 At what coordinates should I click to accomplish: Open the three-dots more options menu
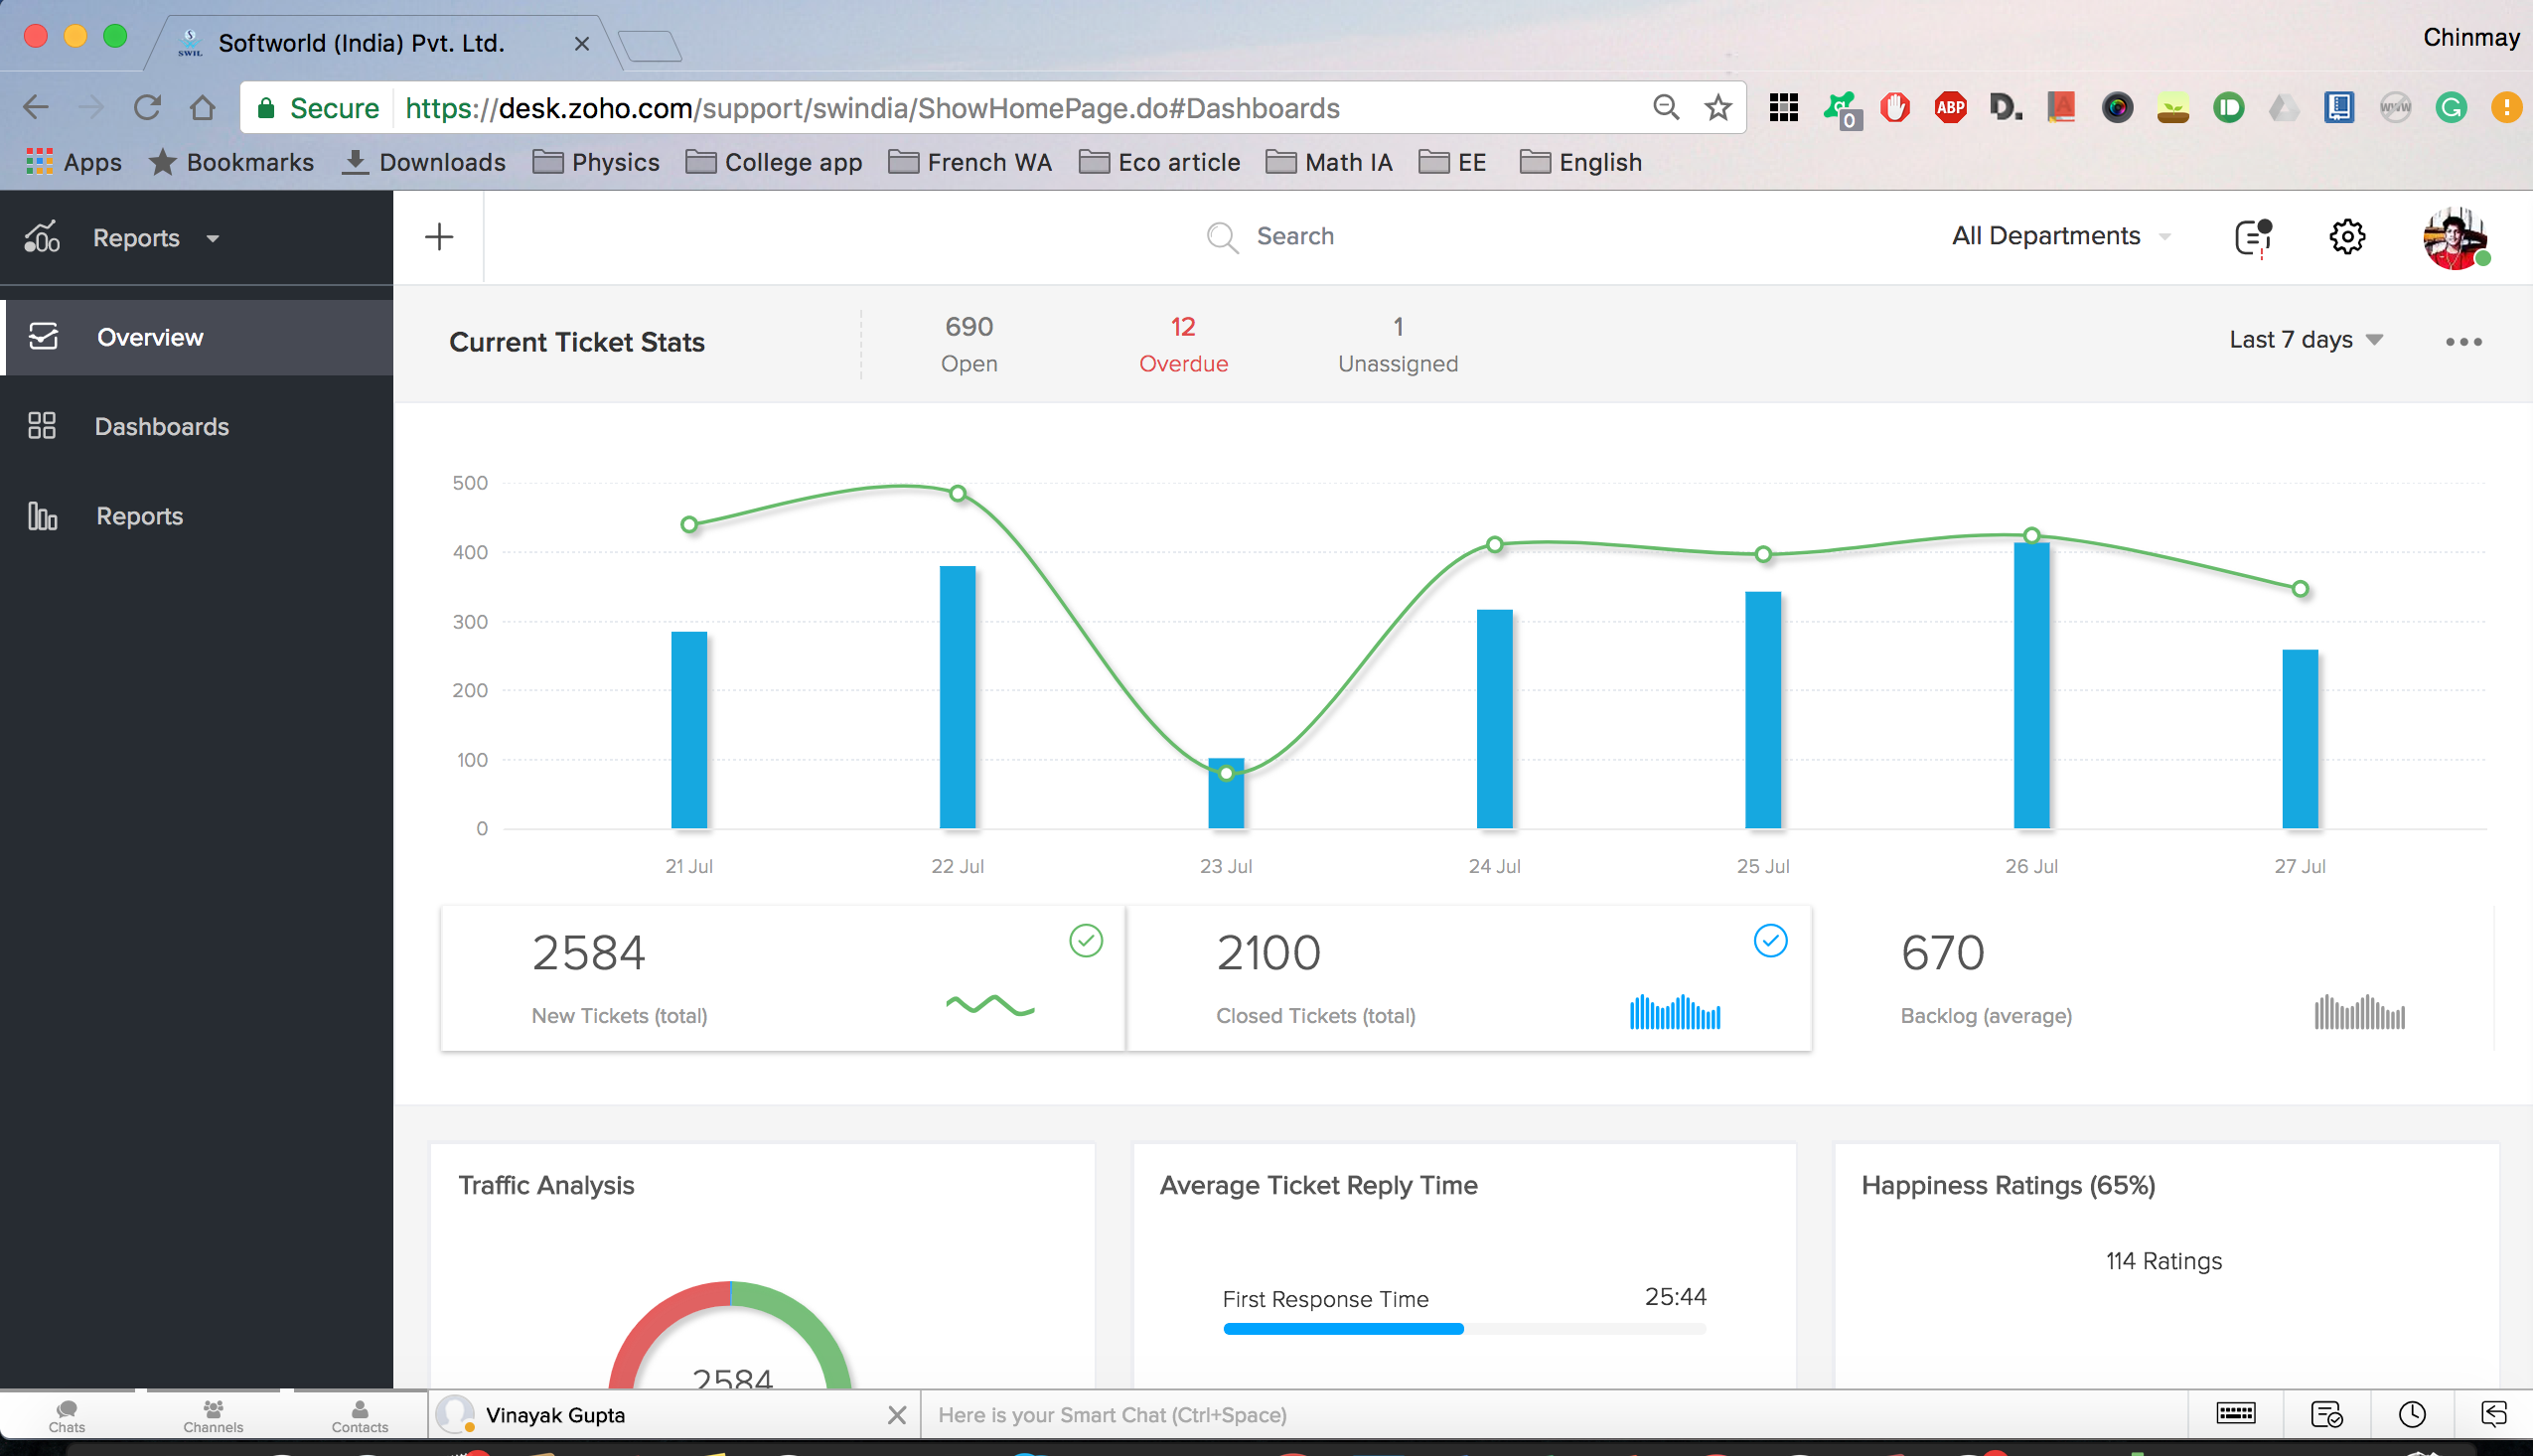tap(2463, 342)
